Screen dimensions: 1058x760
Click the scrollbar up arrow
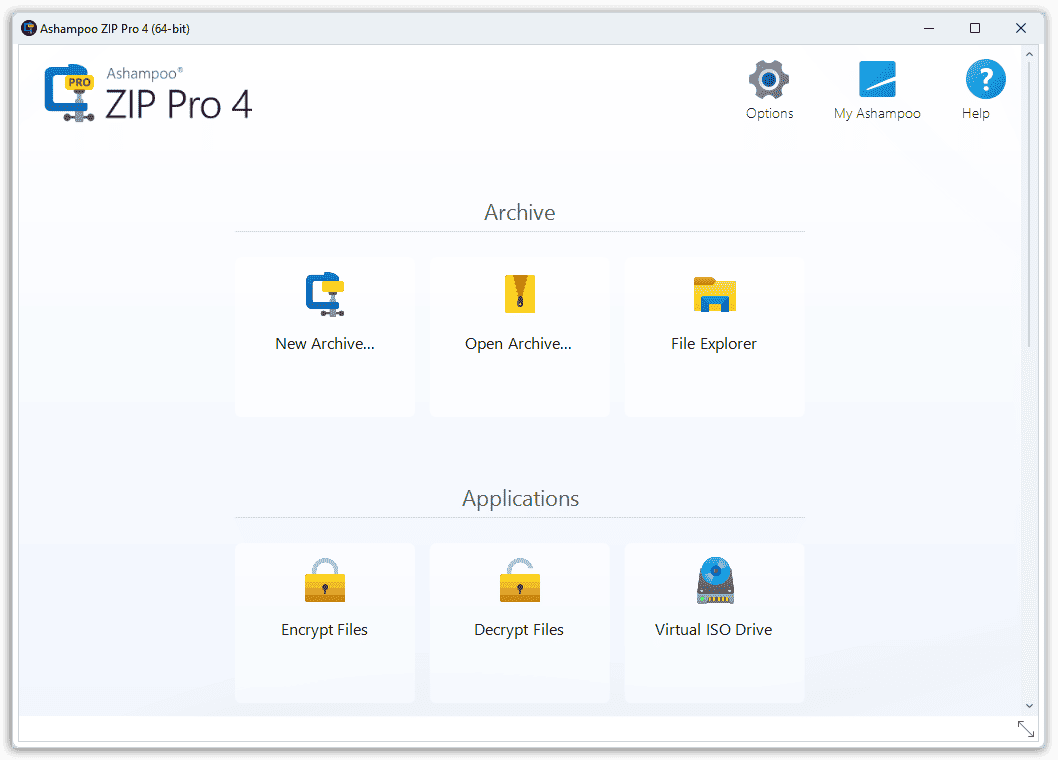click(x=1029, y=54)
